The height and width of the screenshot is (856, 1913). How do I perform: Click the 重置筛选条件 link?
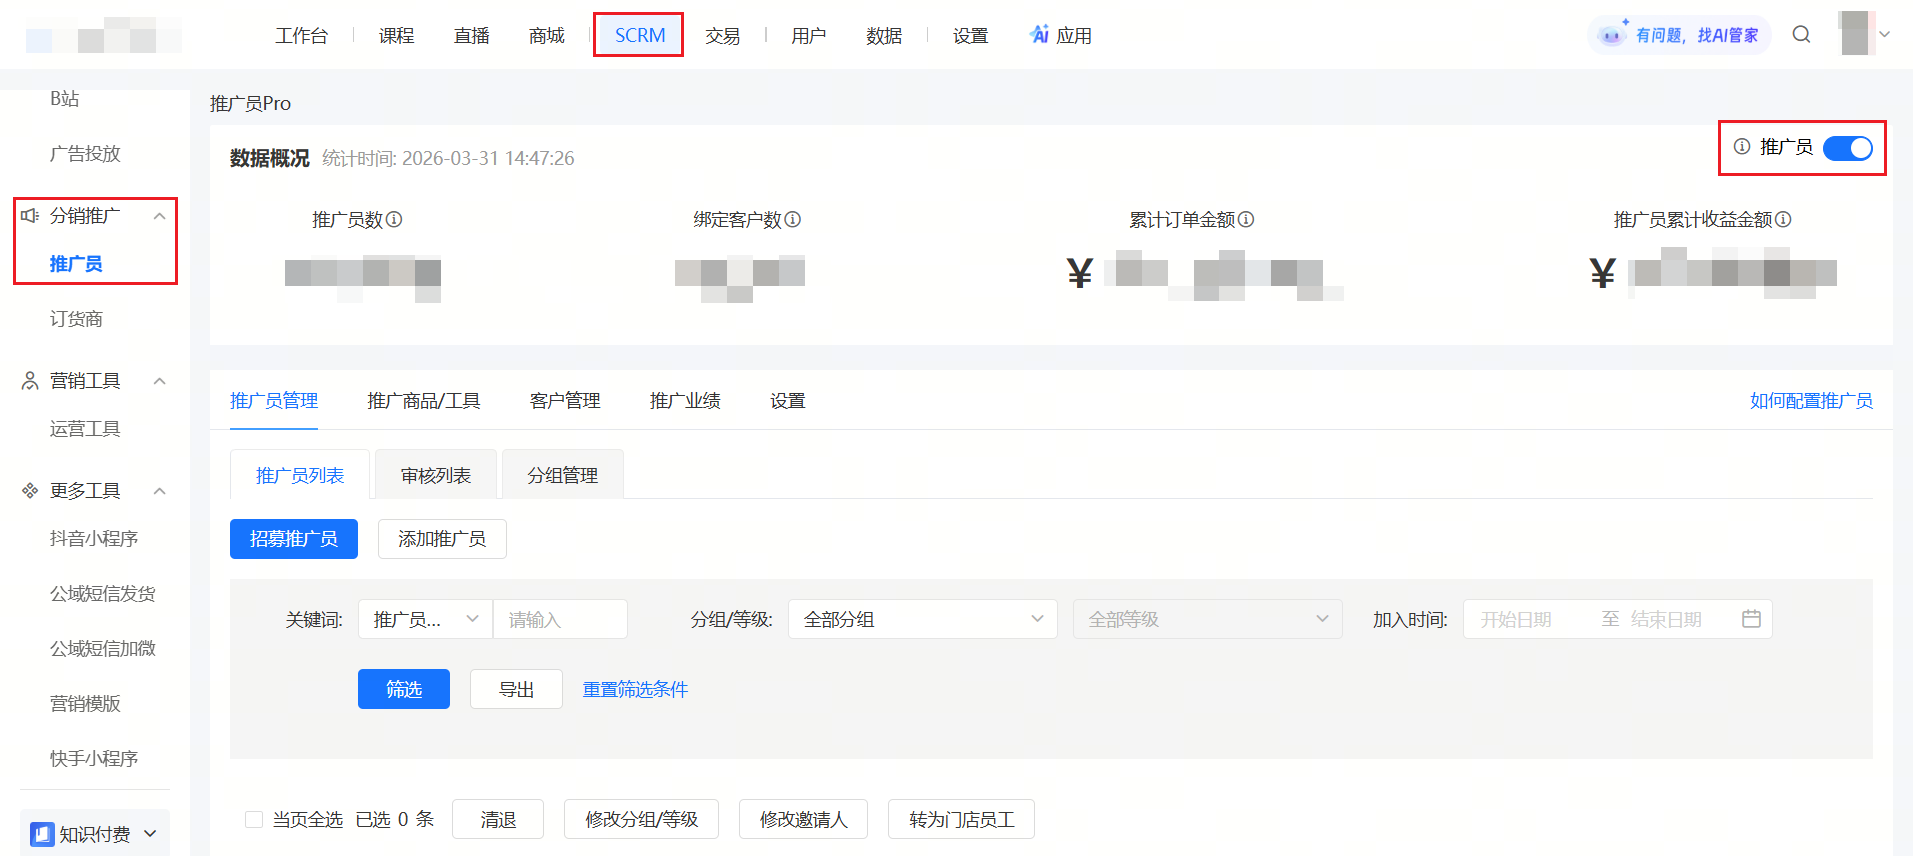click(x=635, y=689)
